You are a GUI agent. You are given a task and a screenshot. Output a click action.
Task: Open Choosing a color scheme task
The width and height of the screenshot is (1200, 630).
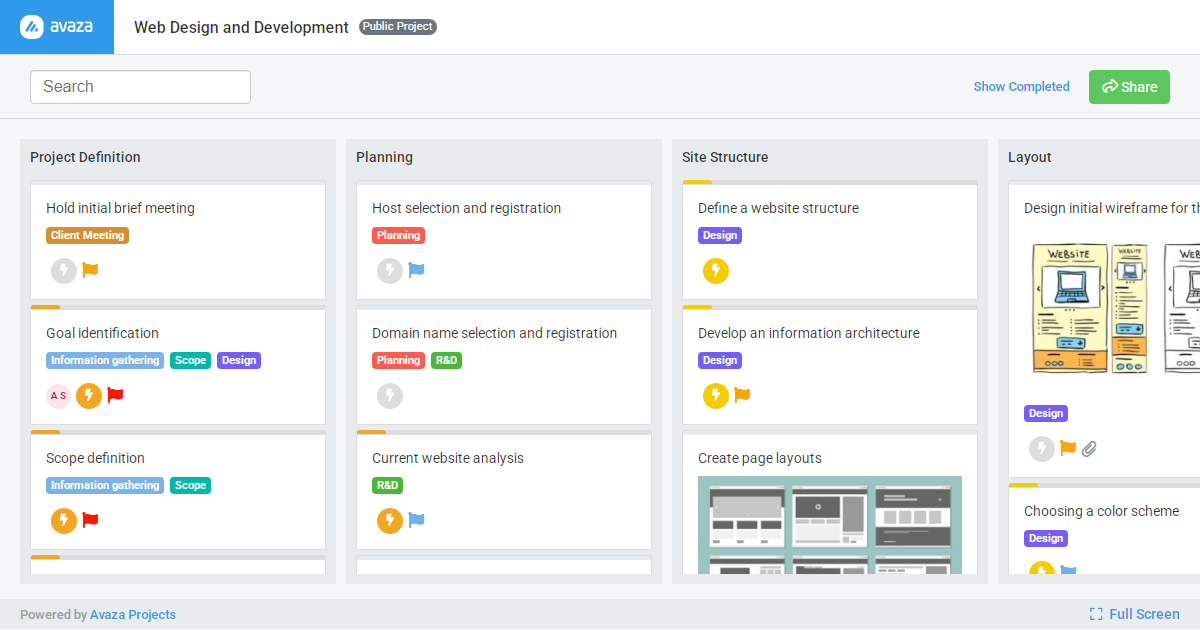tap(1101, 511)
